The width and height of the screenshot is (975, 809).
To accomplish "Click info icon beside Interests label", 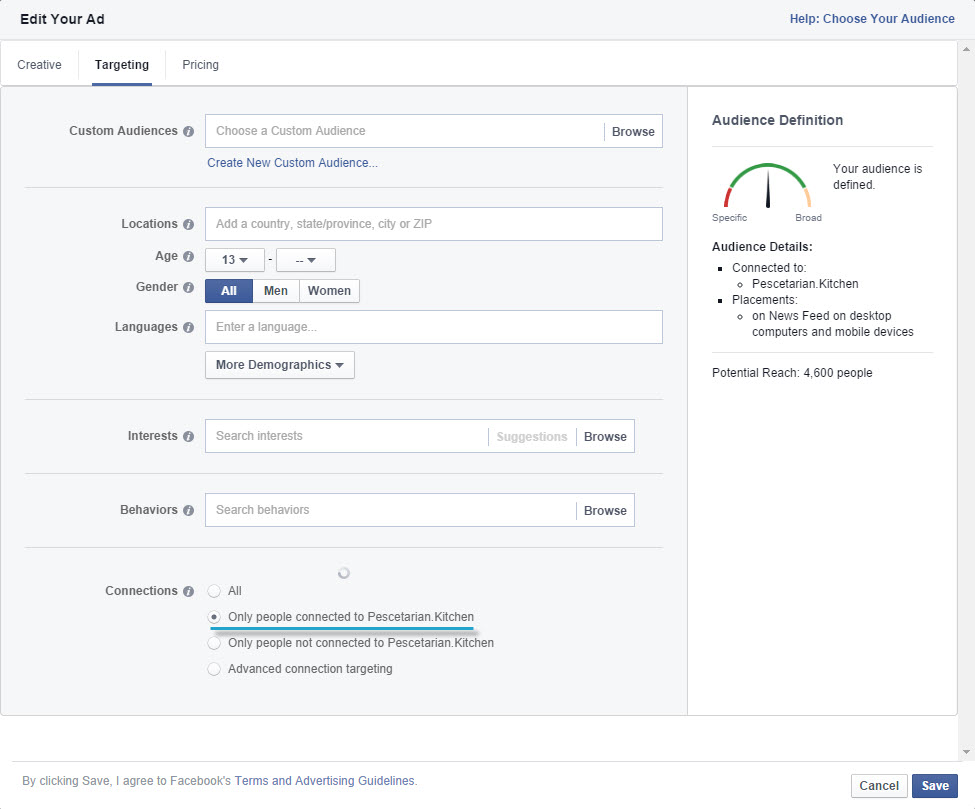I will pos(188,437).
